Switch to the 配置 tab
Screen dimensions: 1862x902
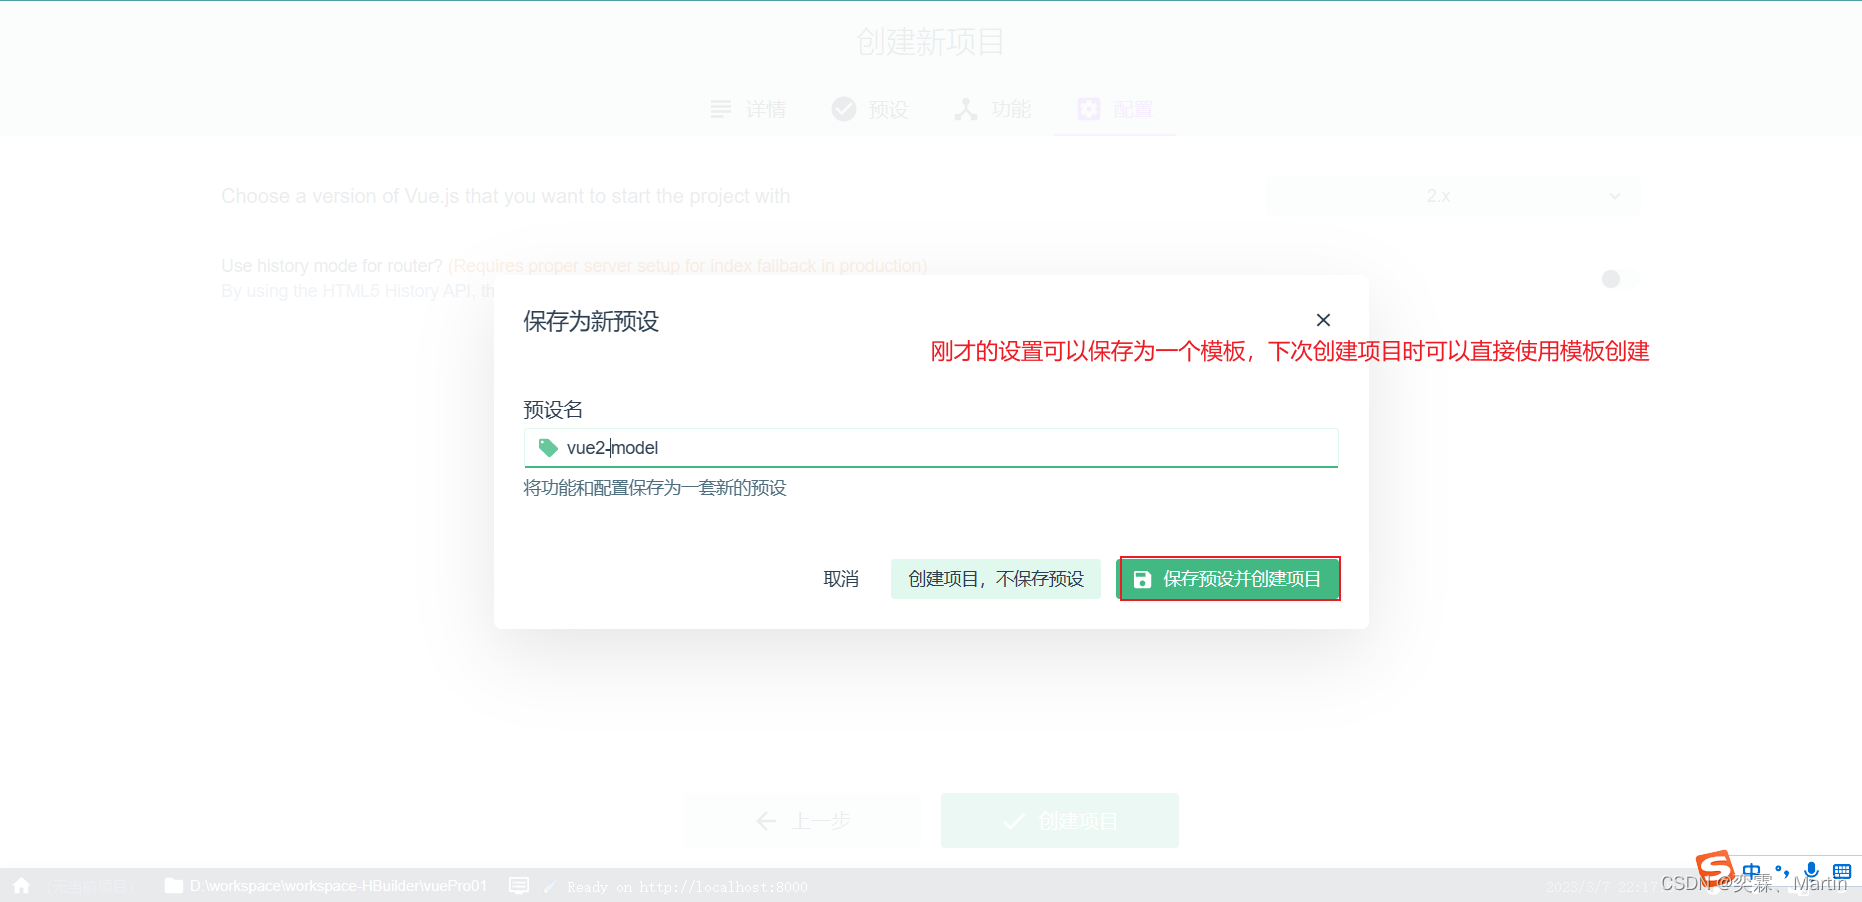pyautogui.click(x=1115, y=109)
